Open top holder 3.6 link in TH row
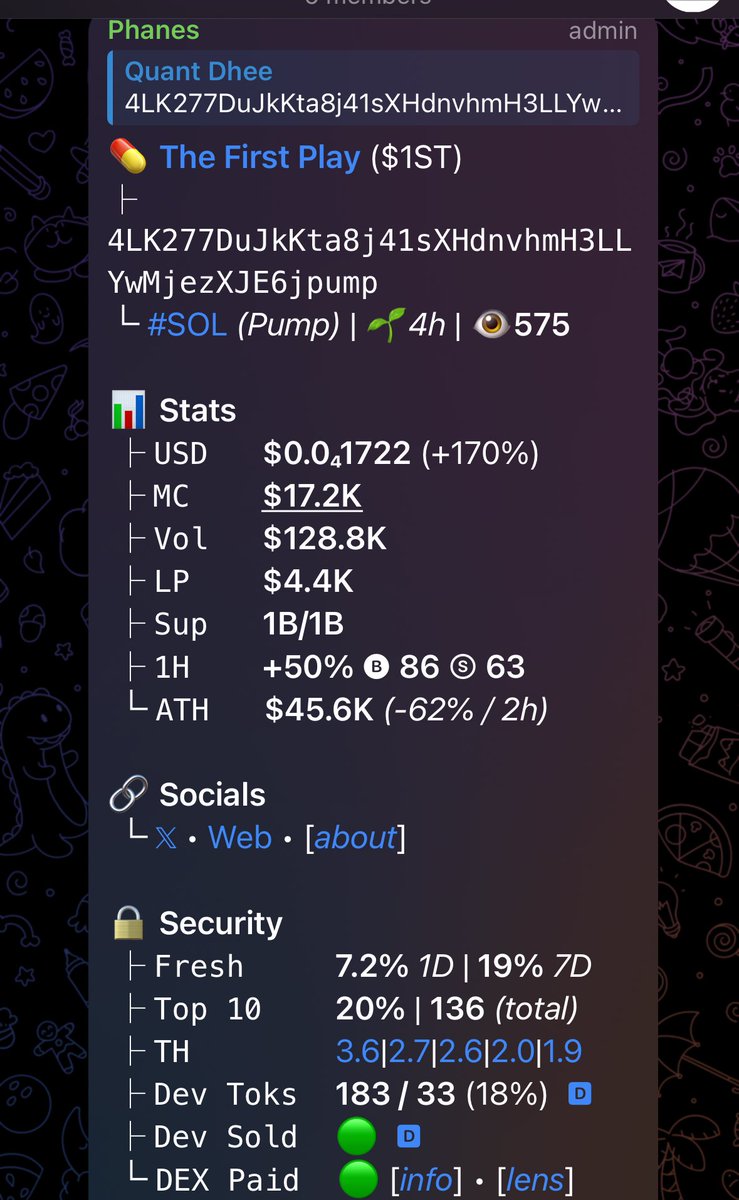 [x=357, y=1052]
